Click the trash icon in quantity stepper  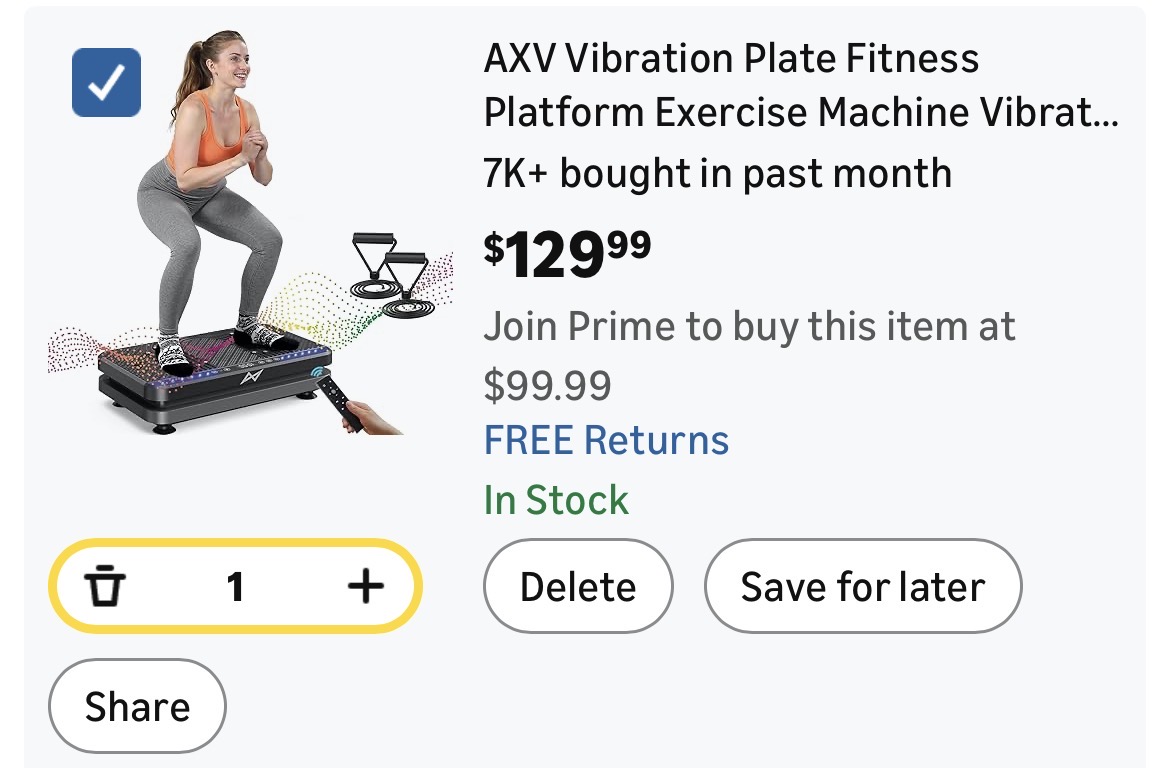(104, 587)
